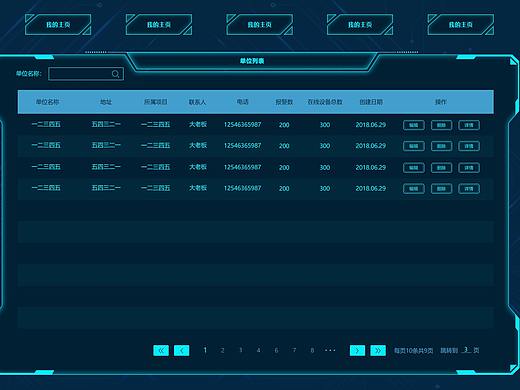This screenshot has width=520, height=390.
Task: Click the 联系人 column header
Action: (198, 102)
